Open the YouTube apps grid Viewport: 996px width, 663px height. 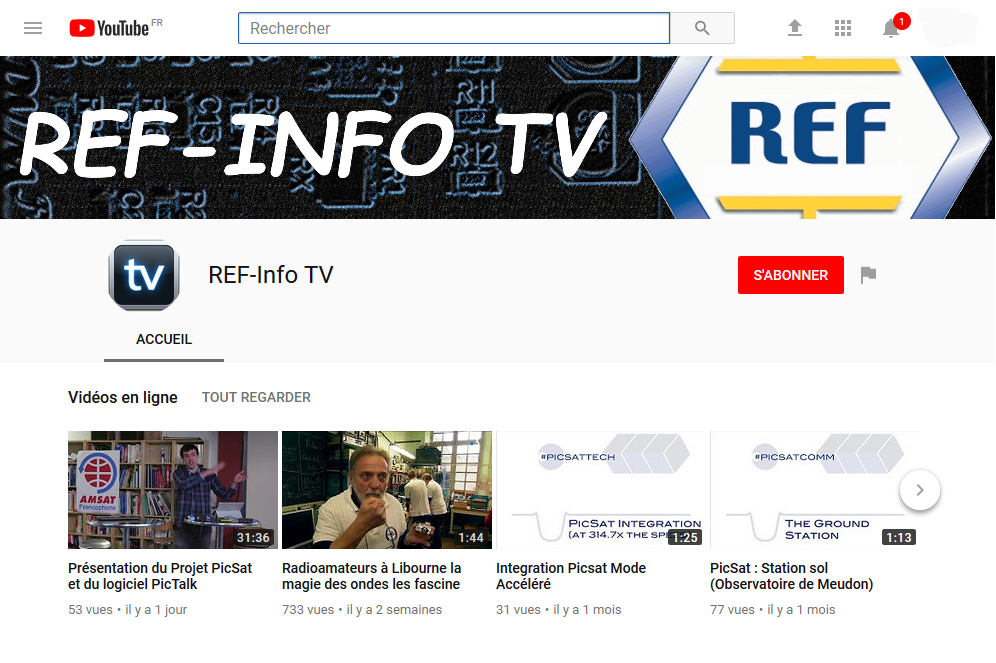click(x=843, y=28)
